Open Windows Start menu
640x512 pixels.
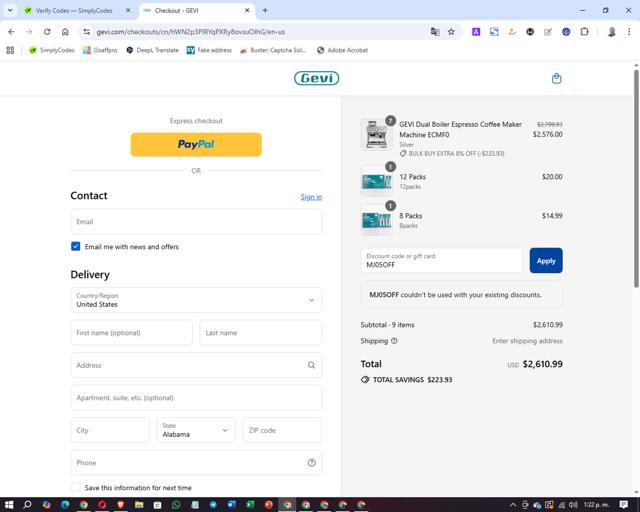pyautogui.click(x=9, y=505)
